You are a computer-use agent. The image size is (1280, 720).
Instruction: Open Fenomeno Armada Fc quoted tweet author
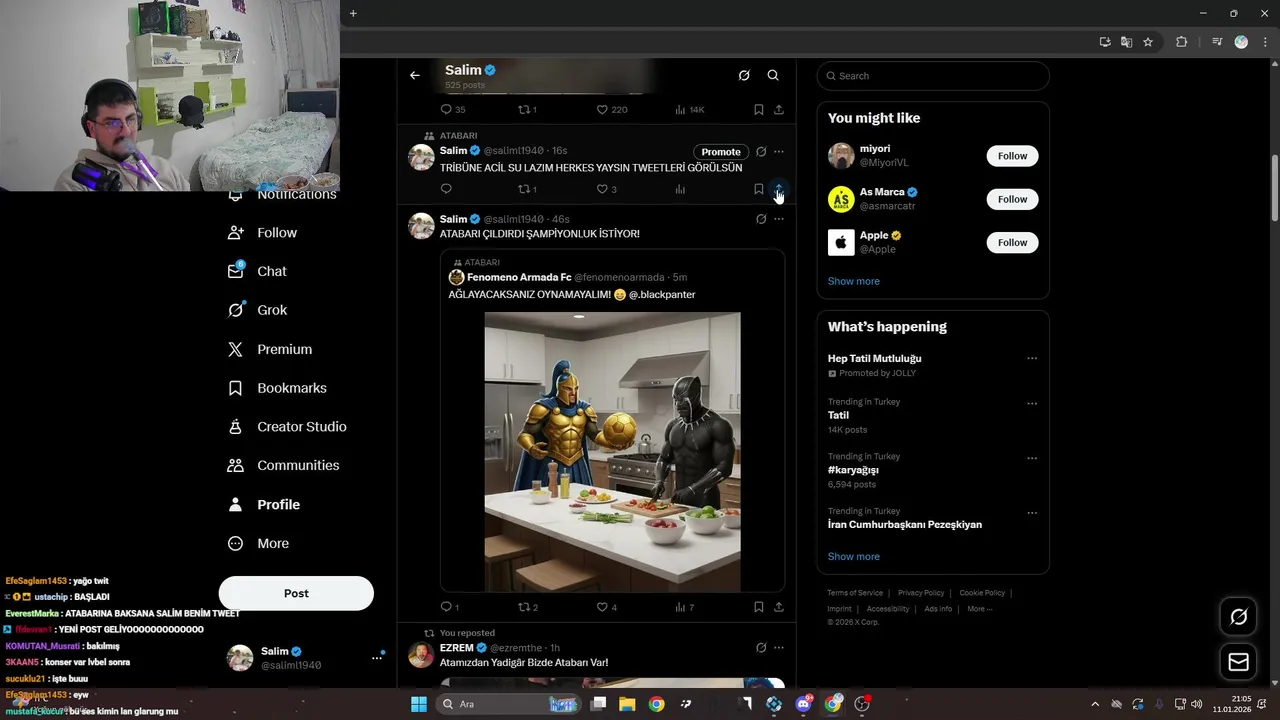tap(519, 277)
